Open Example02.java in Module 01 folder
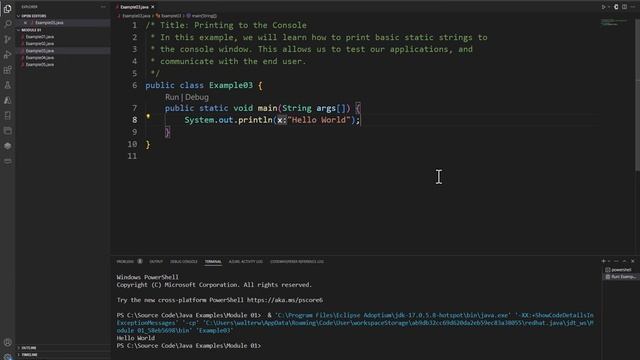 40,44
